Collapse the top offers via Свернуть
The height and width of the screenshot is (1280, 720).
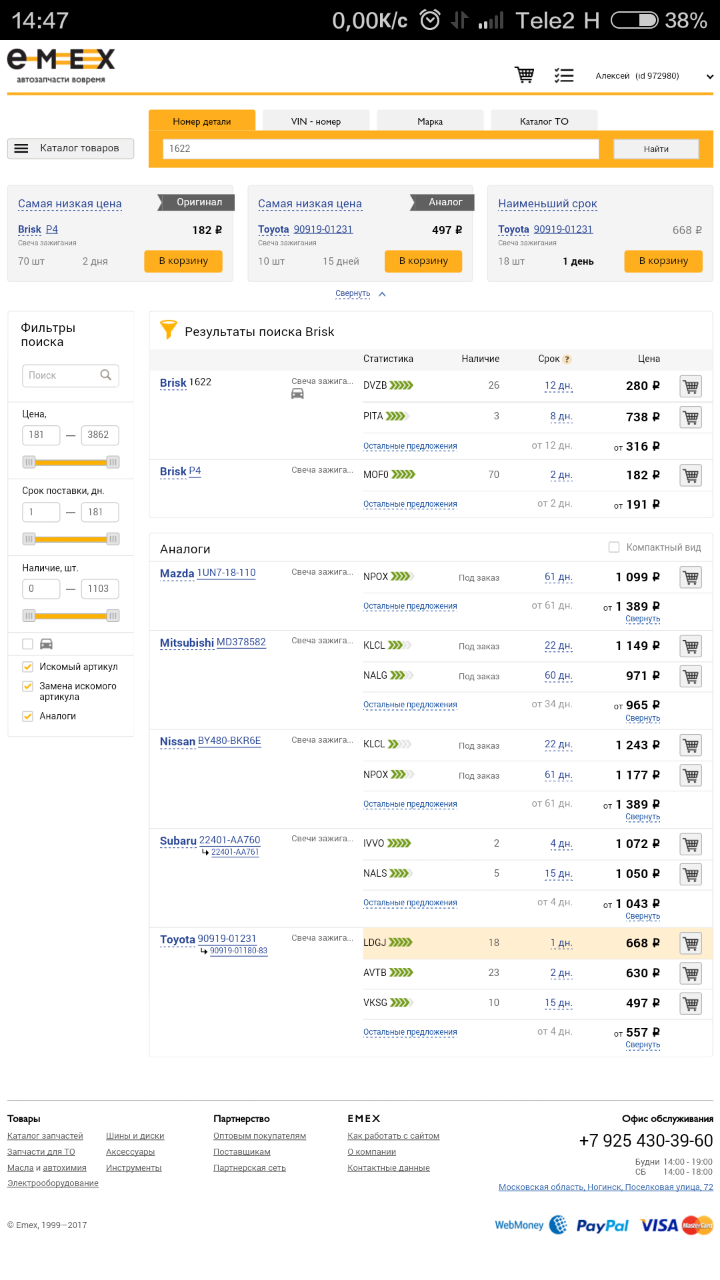pos(360,294)
